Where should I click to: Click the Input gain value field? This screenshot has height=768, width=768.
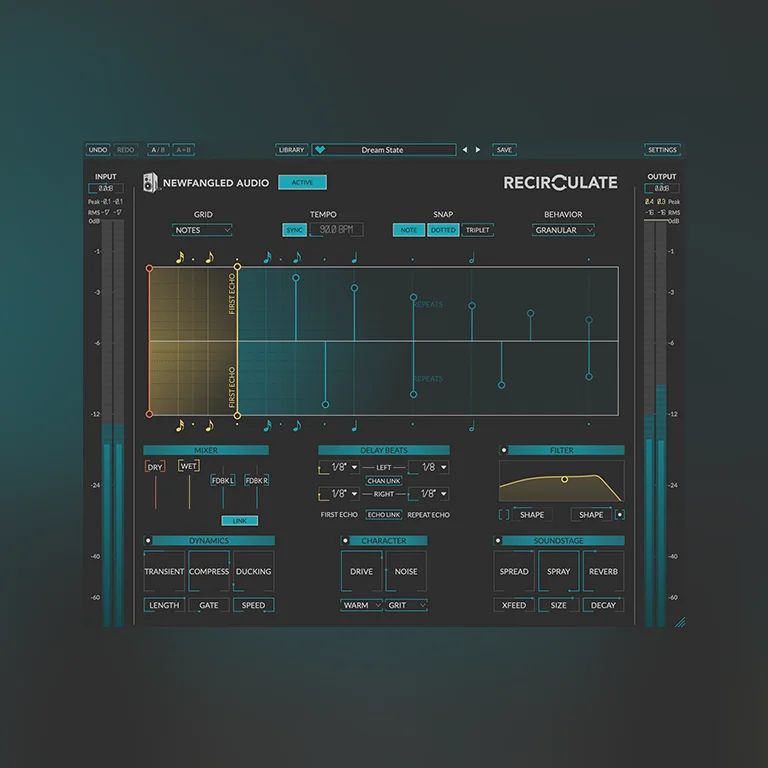click(x=106, y=188)
